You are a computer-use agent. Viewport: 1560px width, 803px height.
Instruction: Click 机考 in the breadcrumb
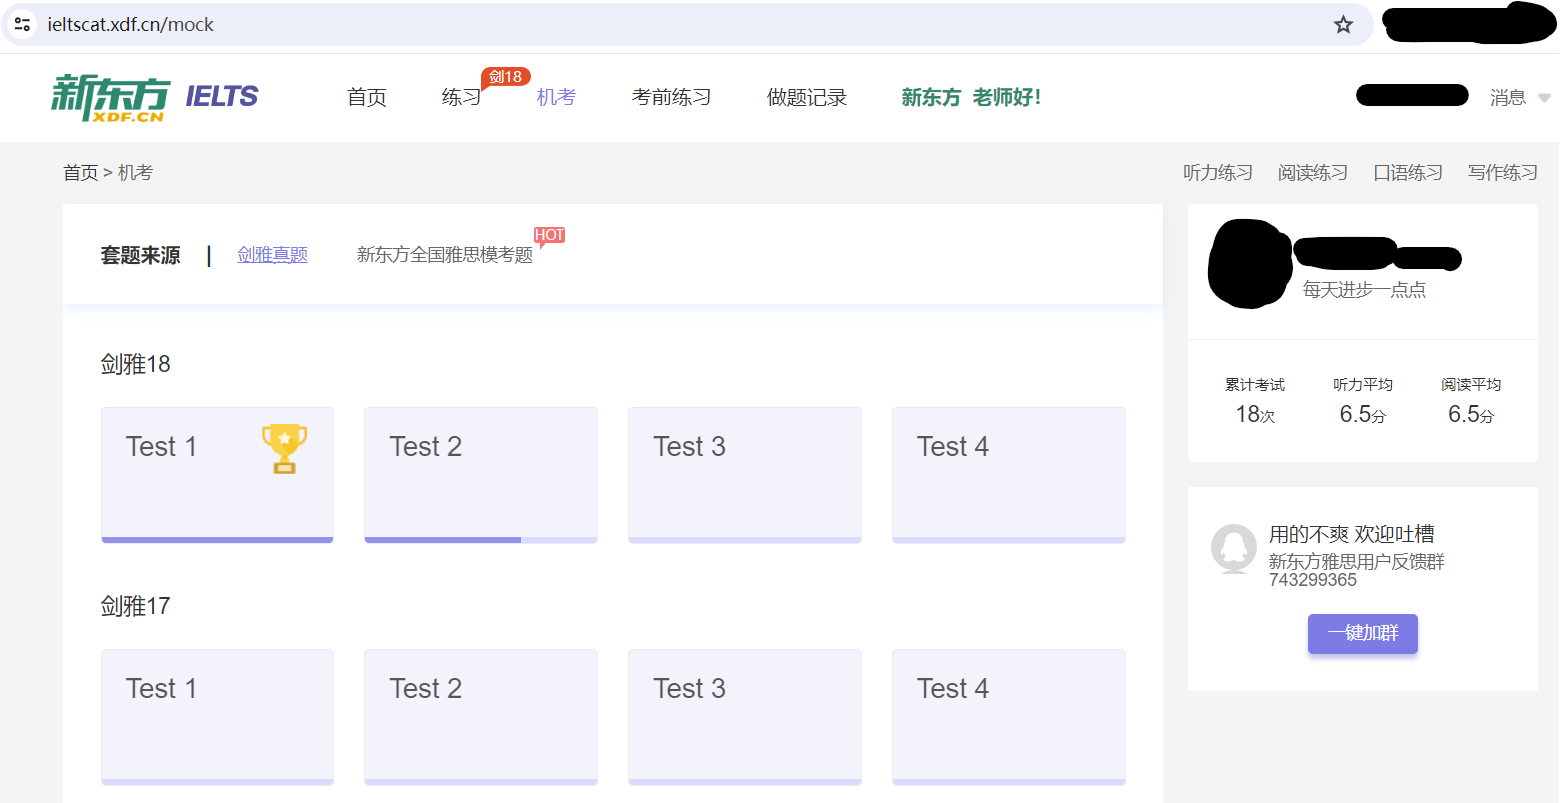tap(136, 173)
